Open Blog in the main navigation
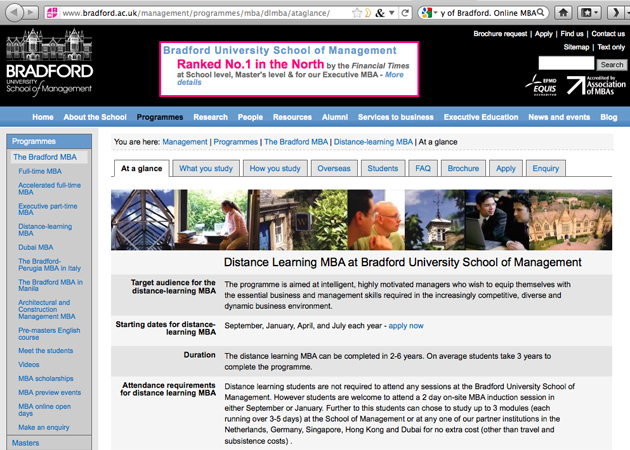The width and height of the screenshot is (630, 450). coord(609,117)
